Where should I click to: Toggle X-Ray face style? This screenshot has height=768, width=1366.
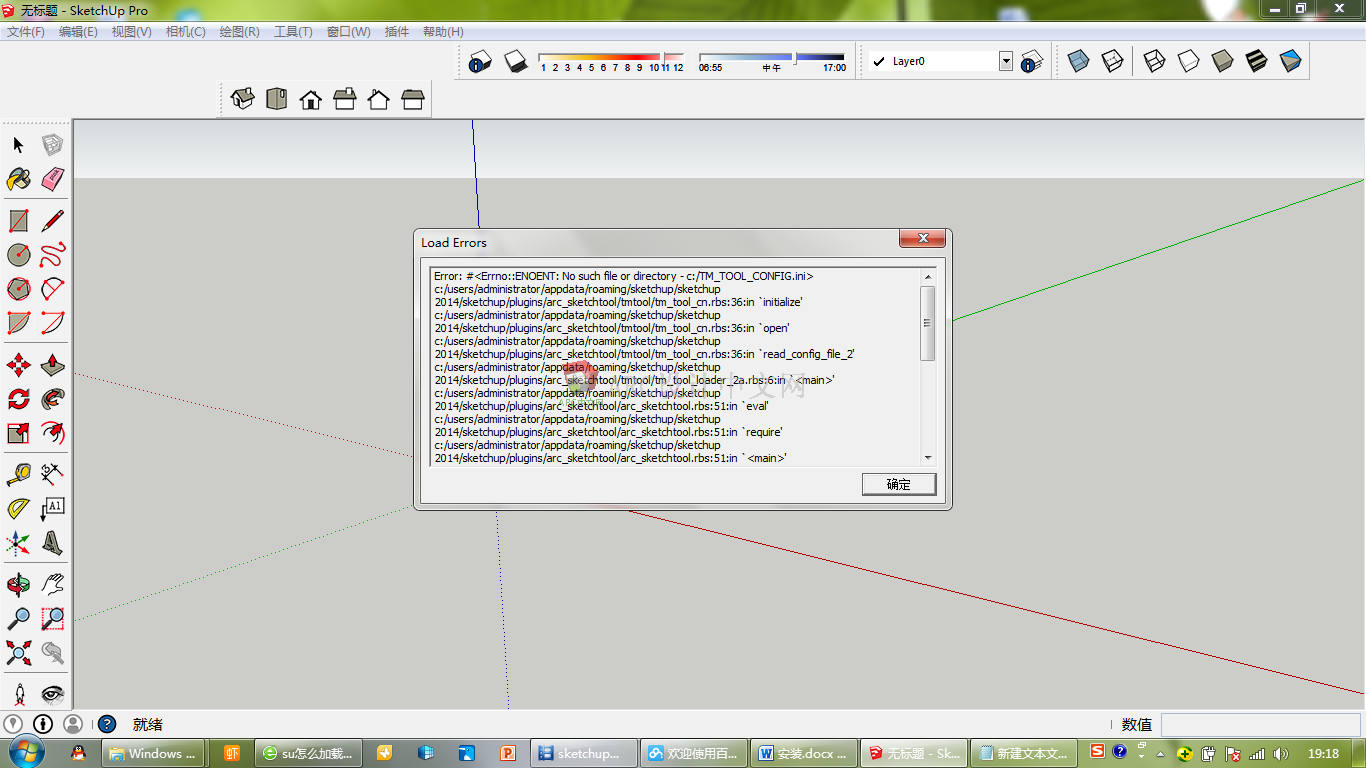(x=1078, y=61)
